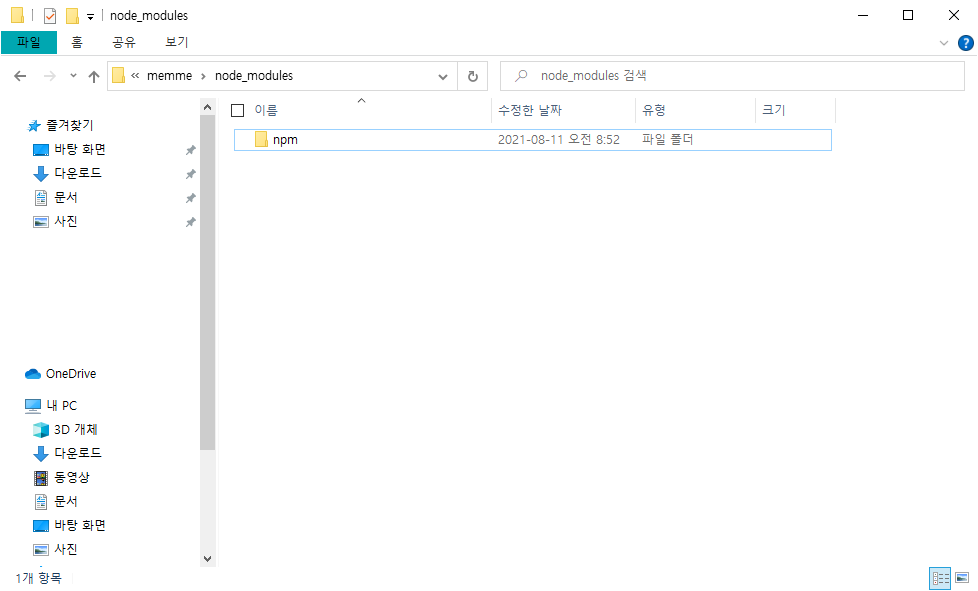
Task: Click the 파일 폴더 type cell
Action: (667, 140)
